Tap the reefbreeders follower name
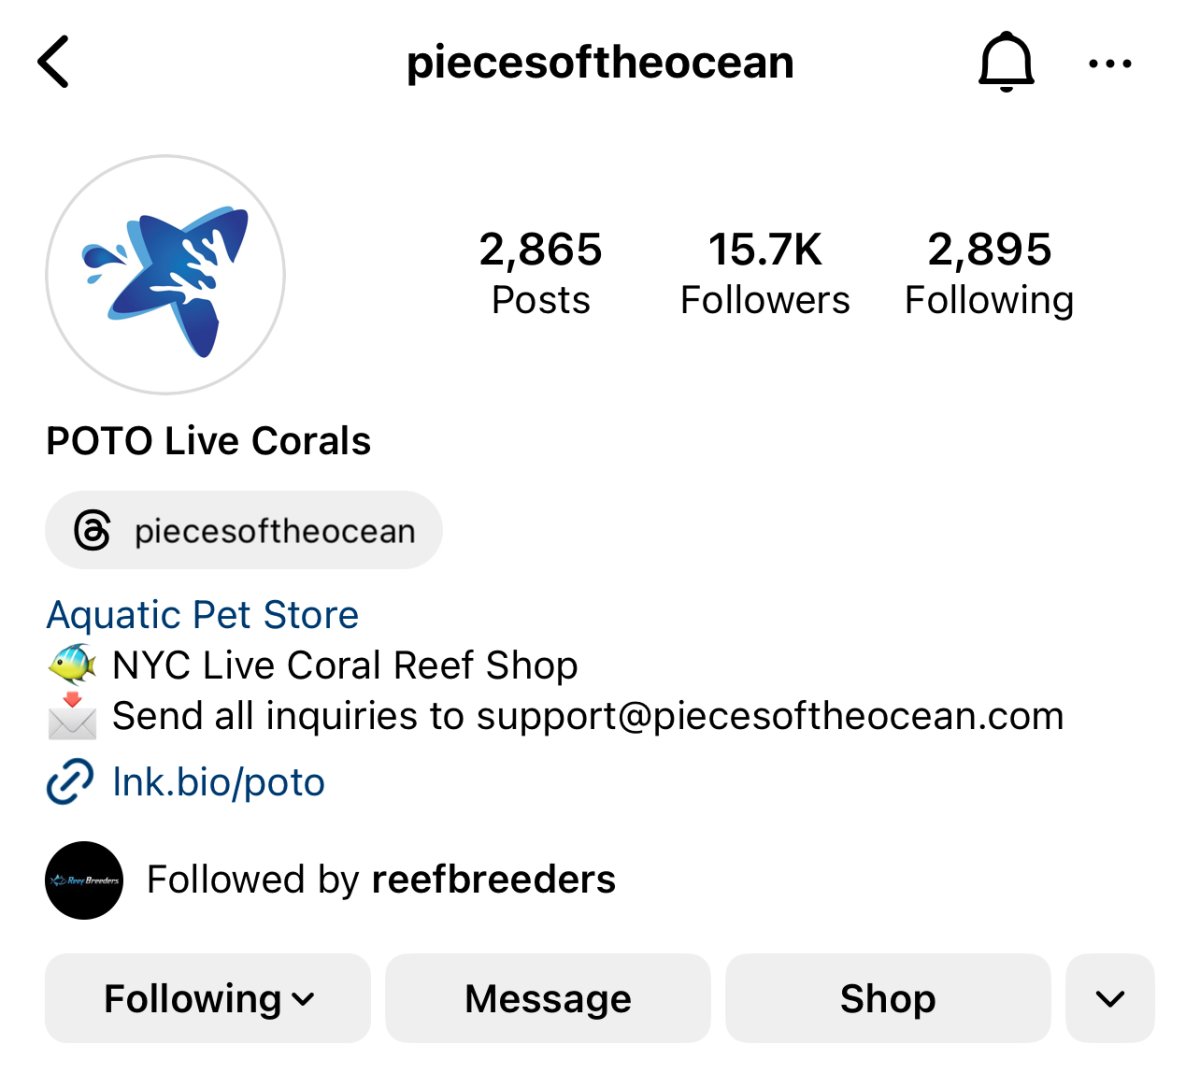The image size is (1200, 1073). pos(494,880)
